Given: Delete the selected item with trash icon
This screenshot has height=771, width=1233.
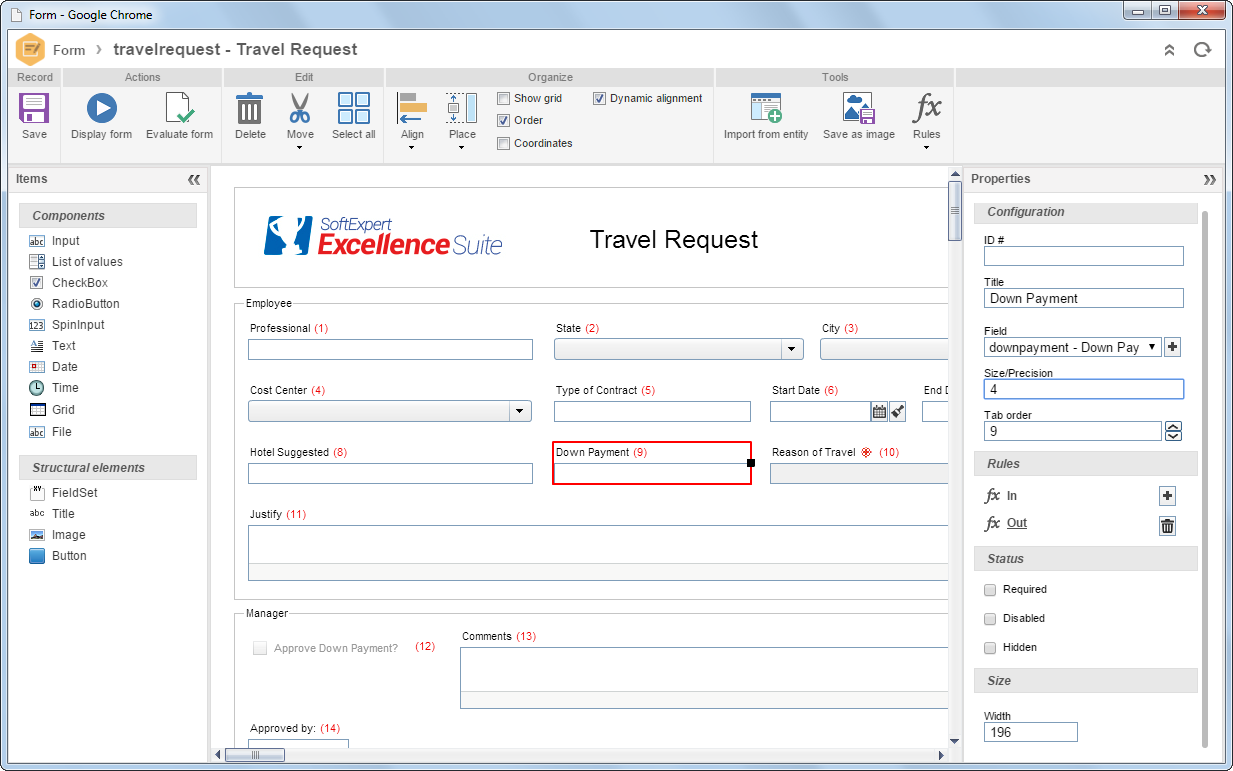Looking at the screenshot, I should pyautogui.click(x=249, y=108).
